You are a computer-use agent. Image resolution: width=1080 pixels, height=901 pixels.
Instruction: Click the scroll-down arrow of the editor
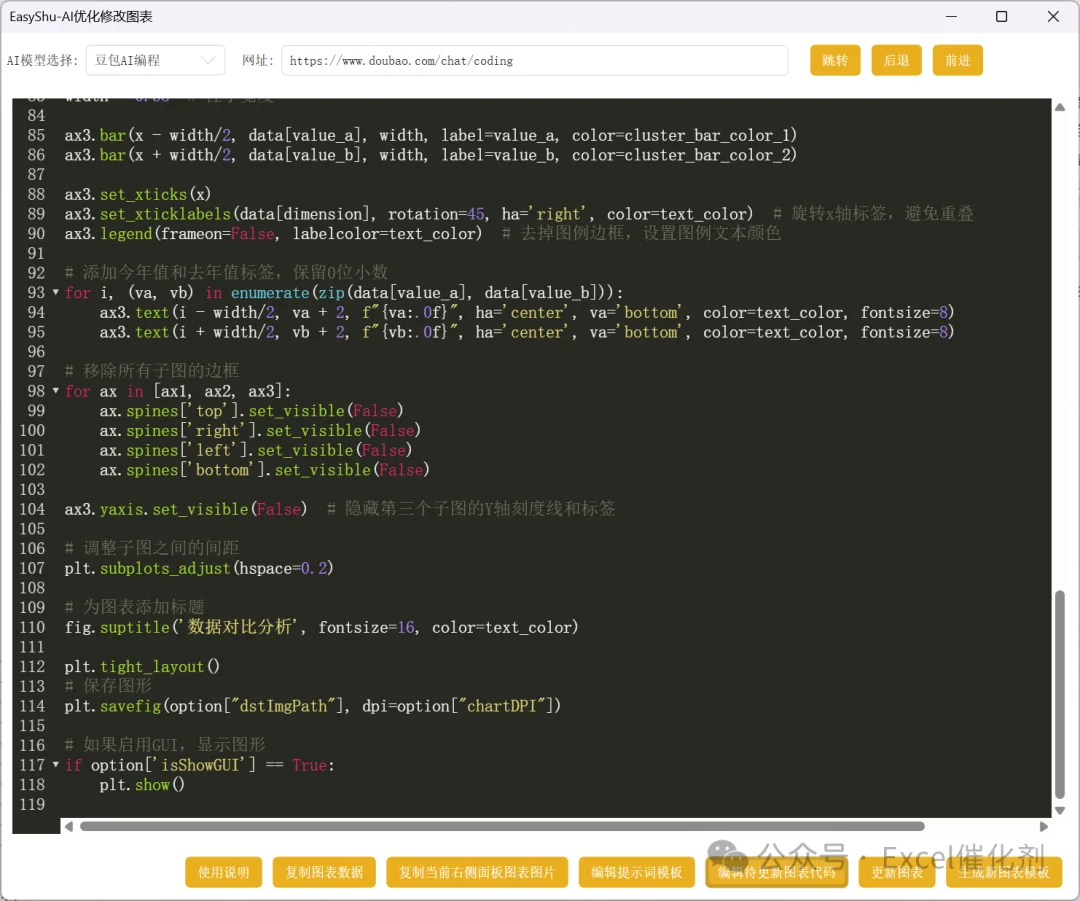coord(1059,810)
